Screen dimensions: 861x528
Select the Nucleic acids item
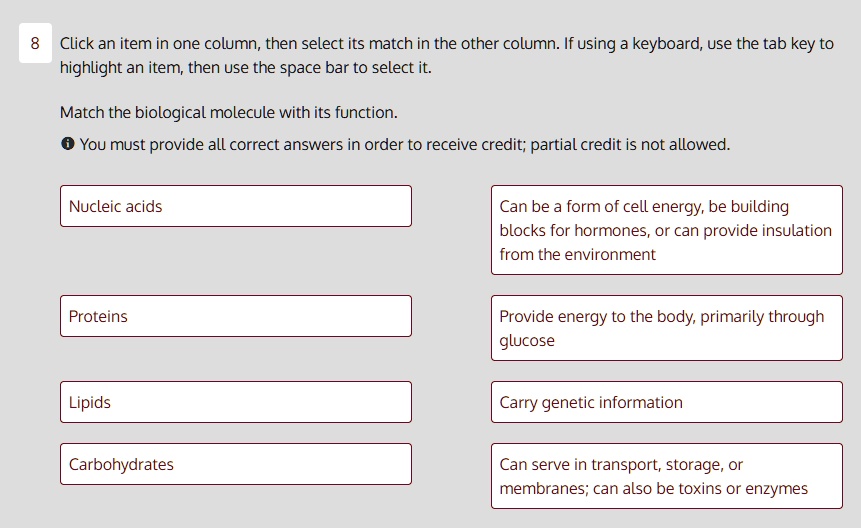[x=235, y=206]
